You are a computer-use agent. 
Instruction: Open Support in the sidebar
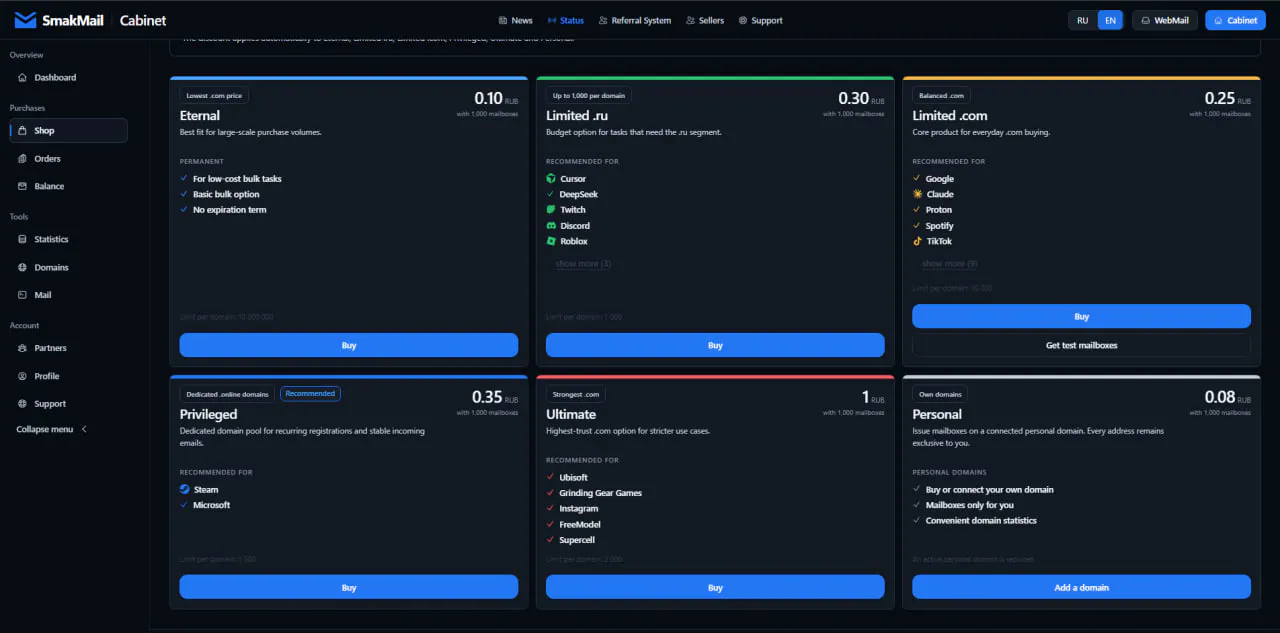[68, 404]
